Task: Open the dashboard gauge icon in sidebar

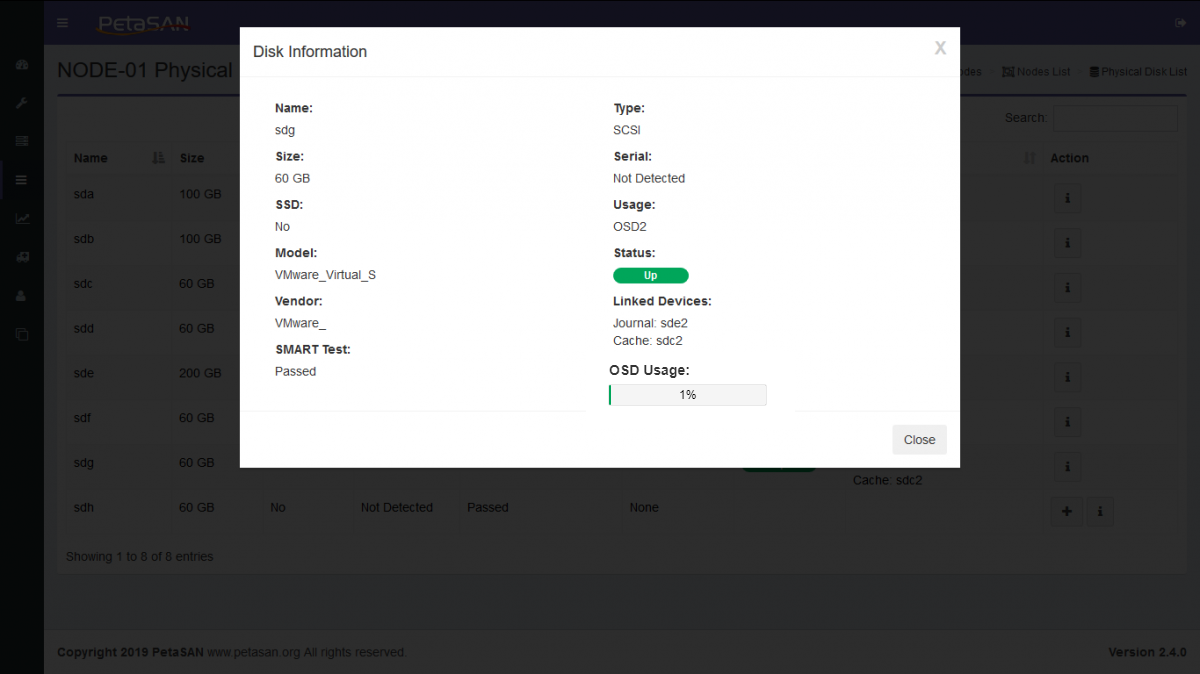Action: click(22, 65)
